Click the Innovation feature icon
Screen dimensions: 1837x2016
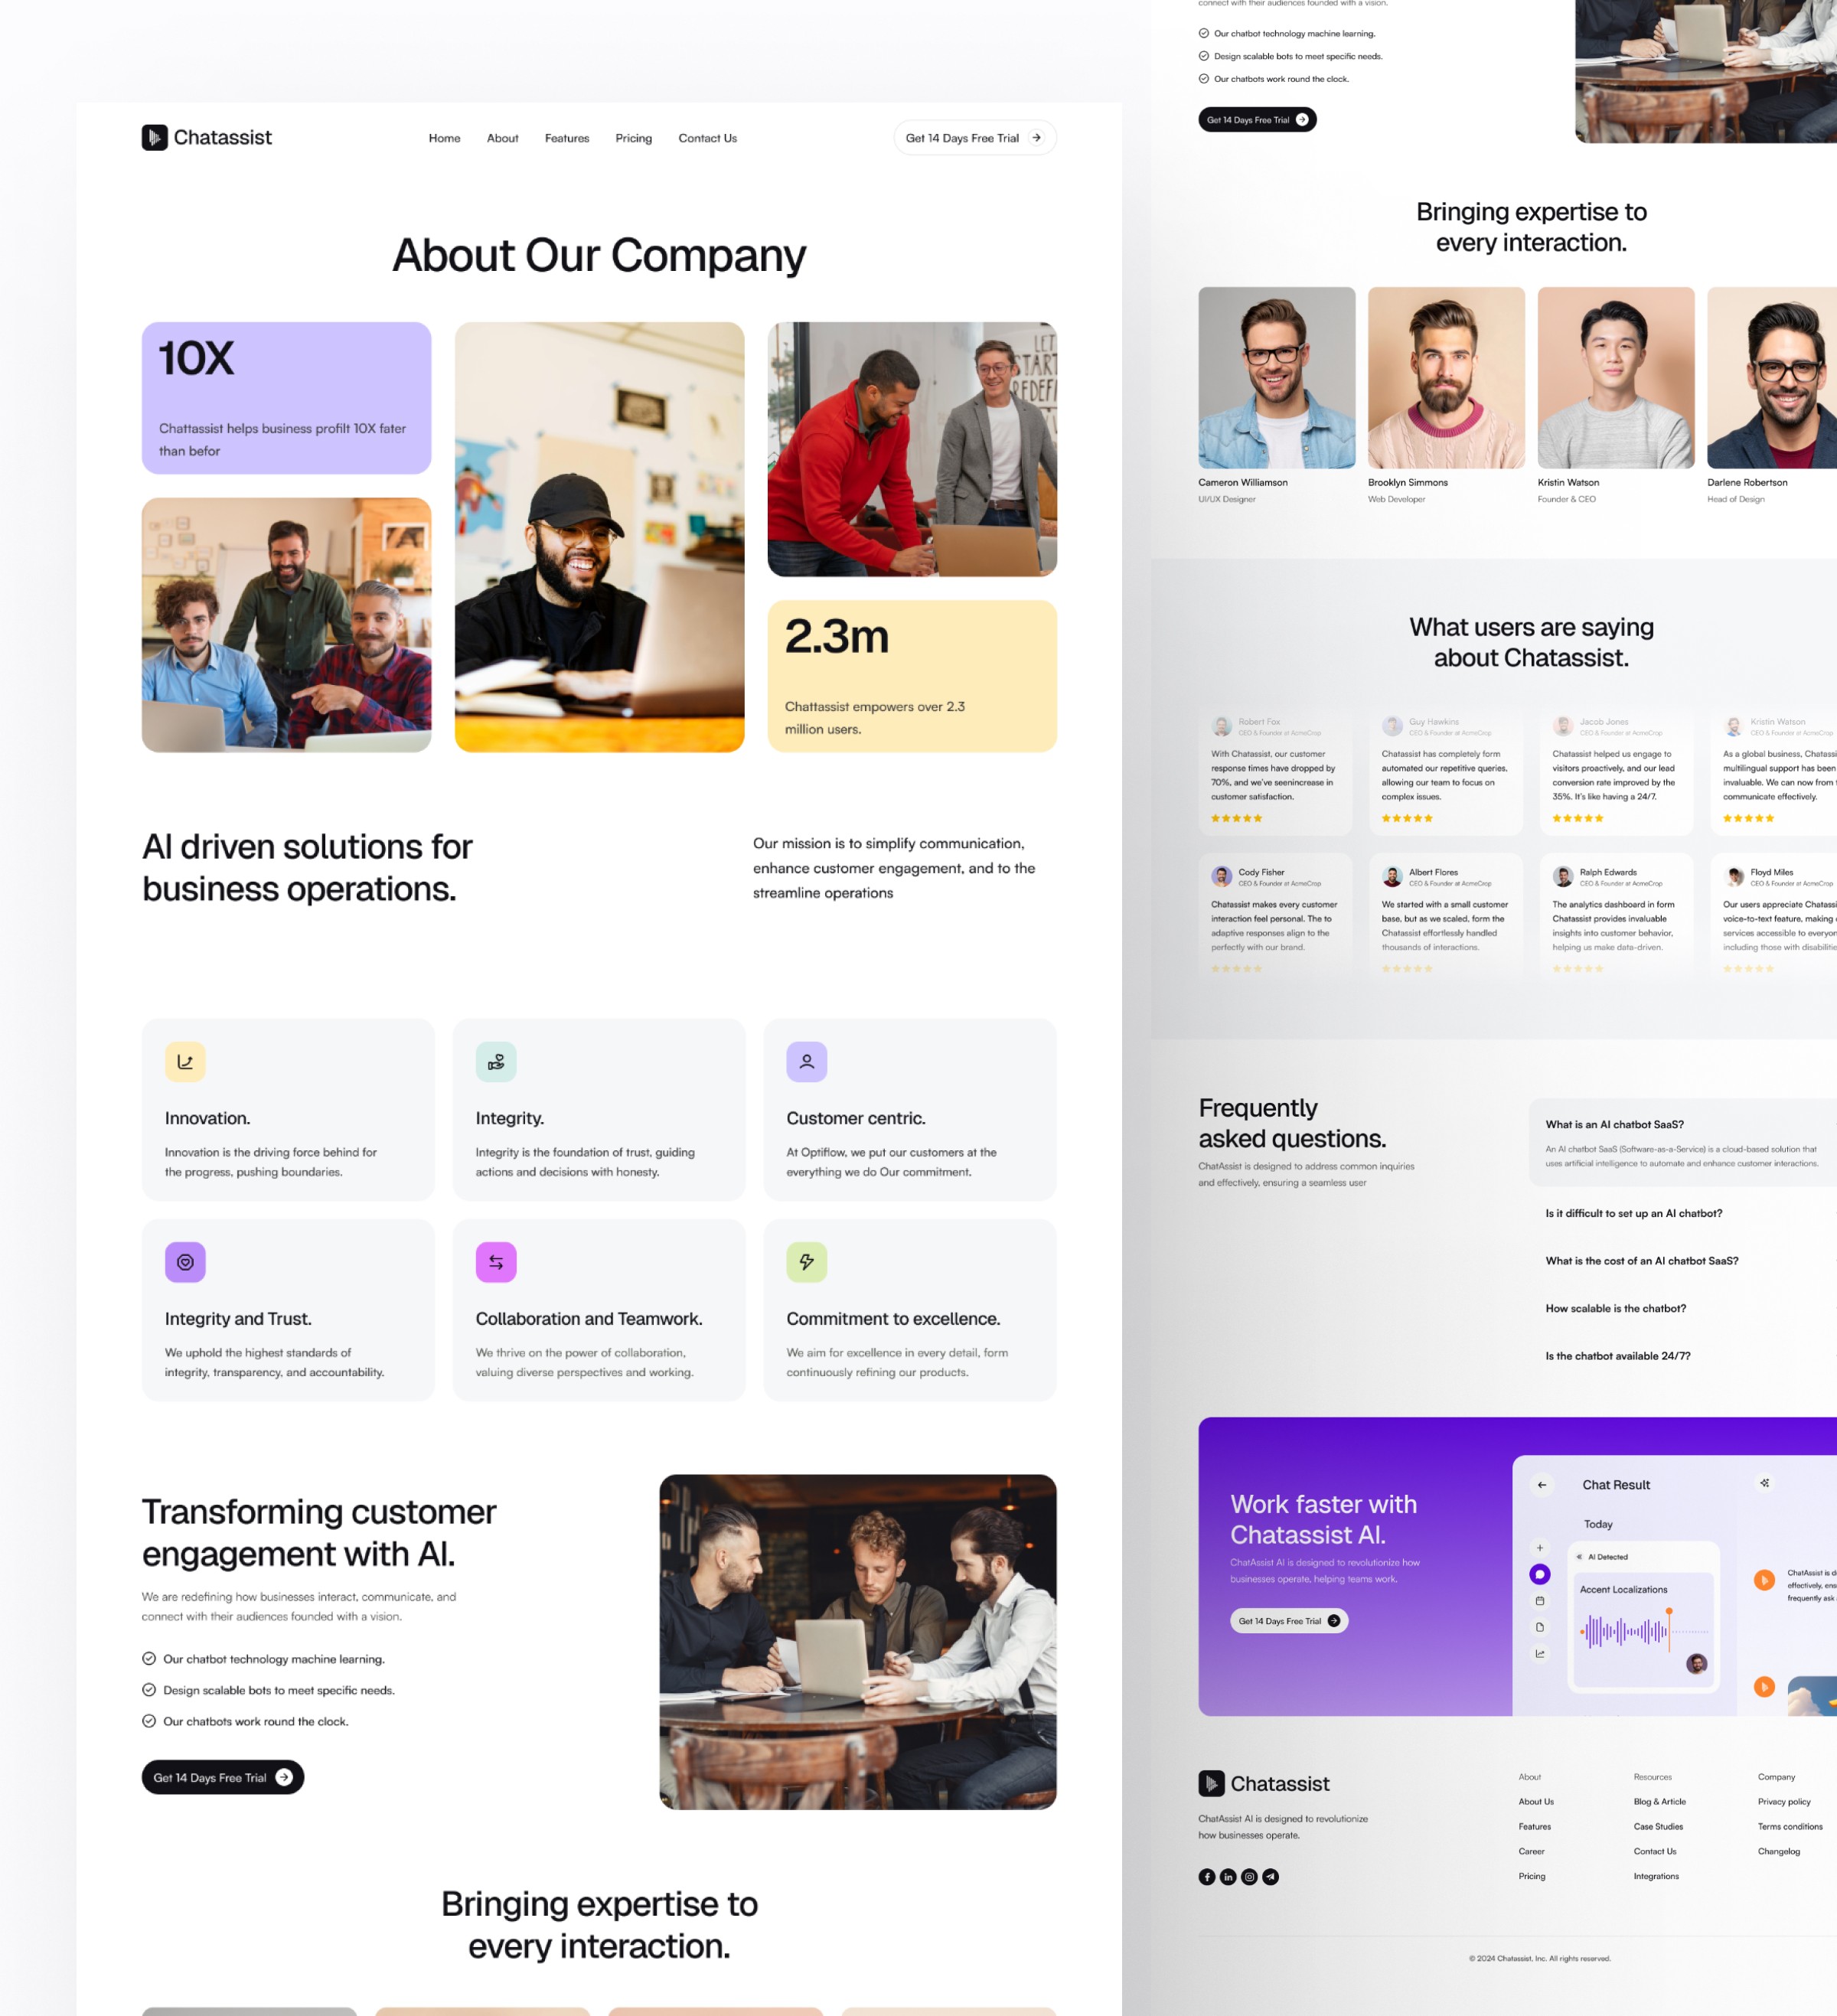184,1061
